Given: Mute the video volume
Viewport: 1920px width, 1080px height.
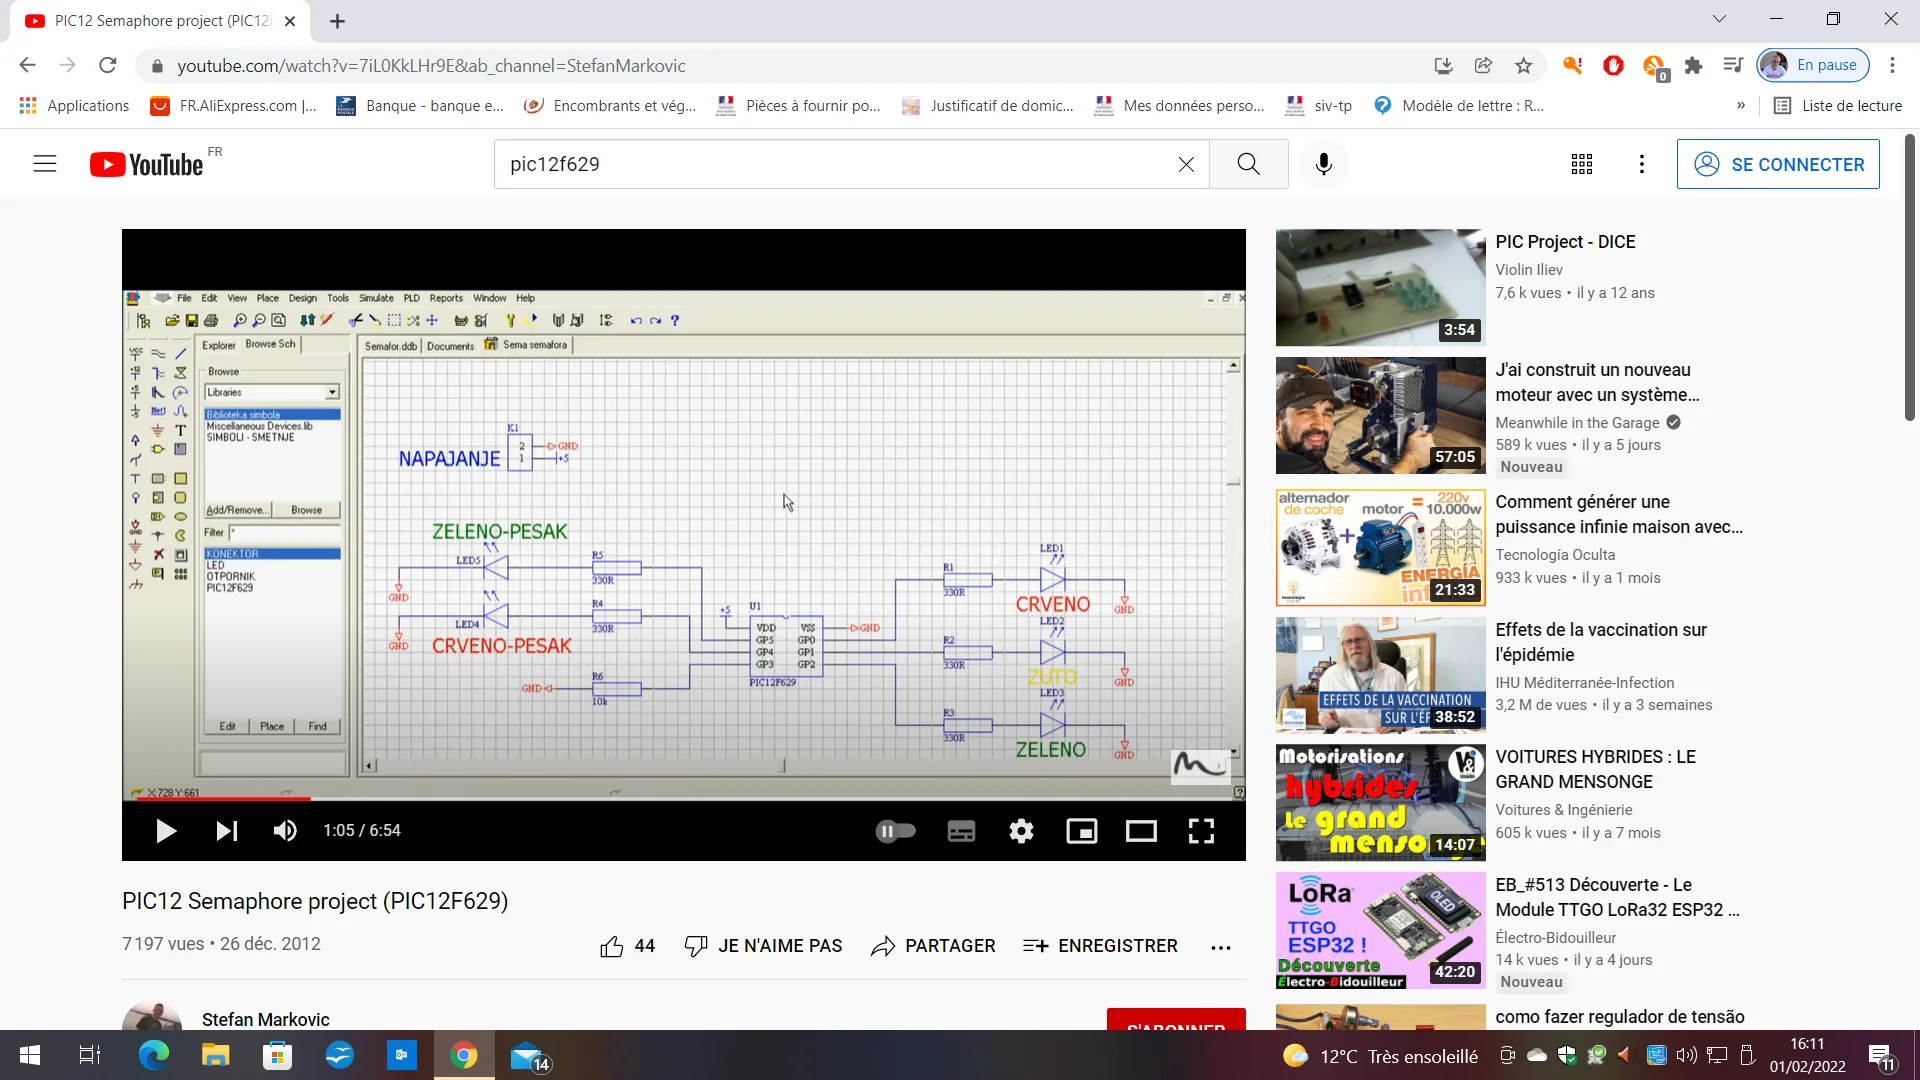Looking at the screenshot, I should (285, 831).
